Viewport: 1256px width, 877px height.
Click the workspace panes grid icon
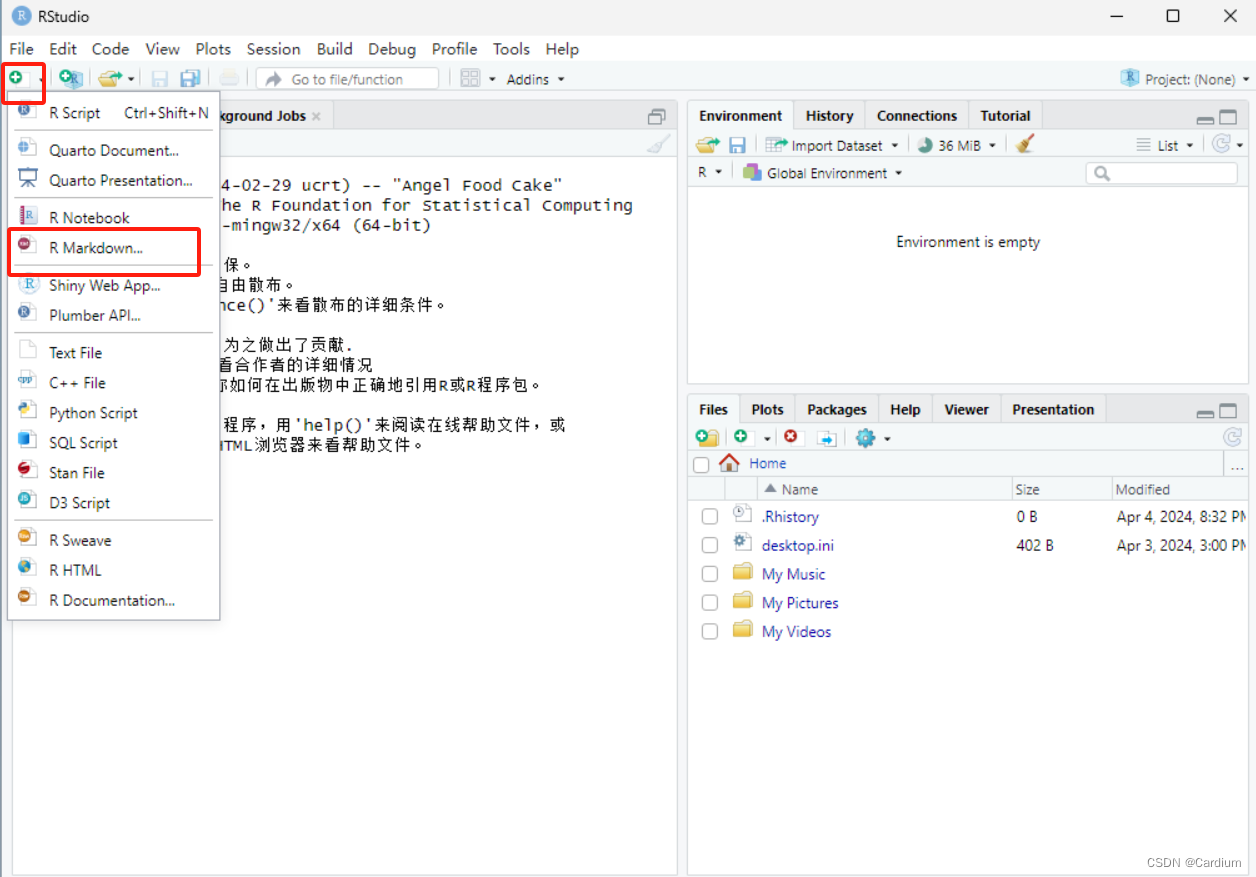[470, 78]
